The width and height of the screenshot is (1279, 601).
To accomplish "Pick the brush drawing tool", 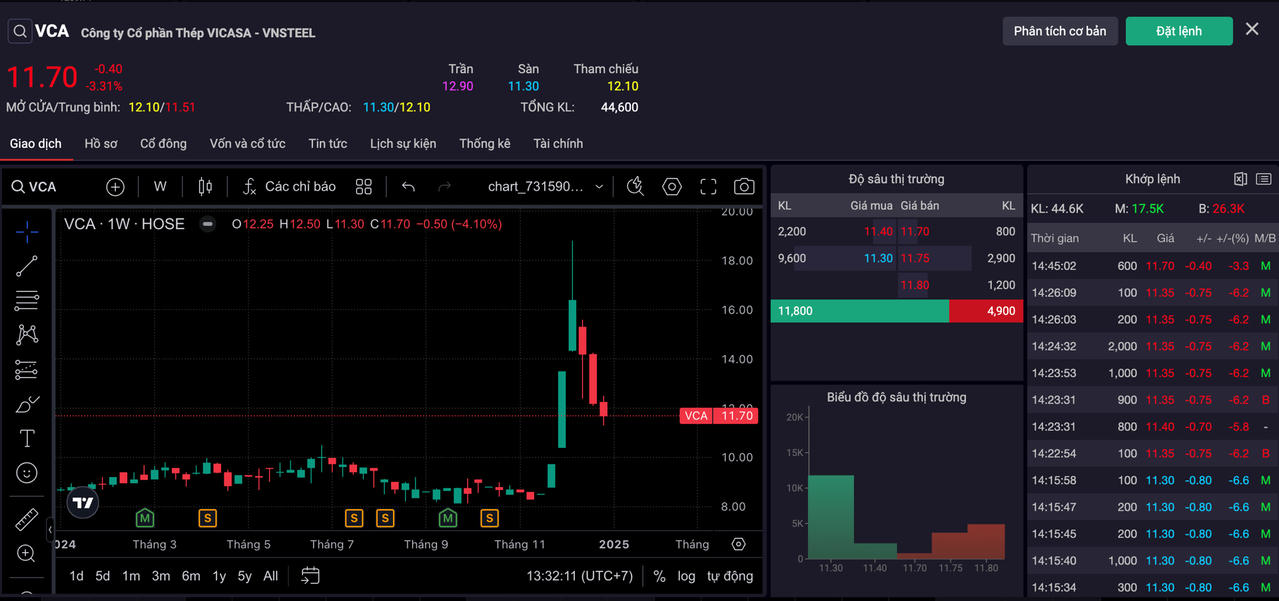I will 27,405.
